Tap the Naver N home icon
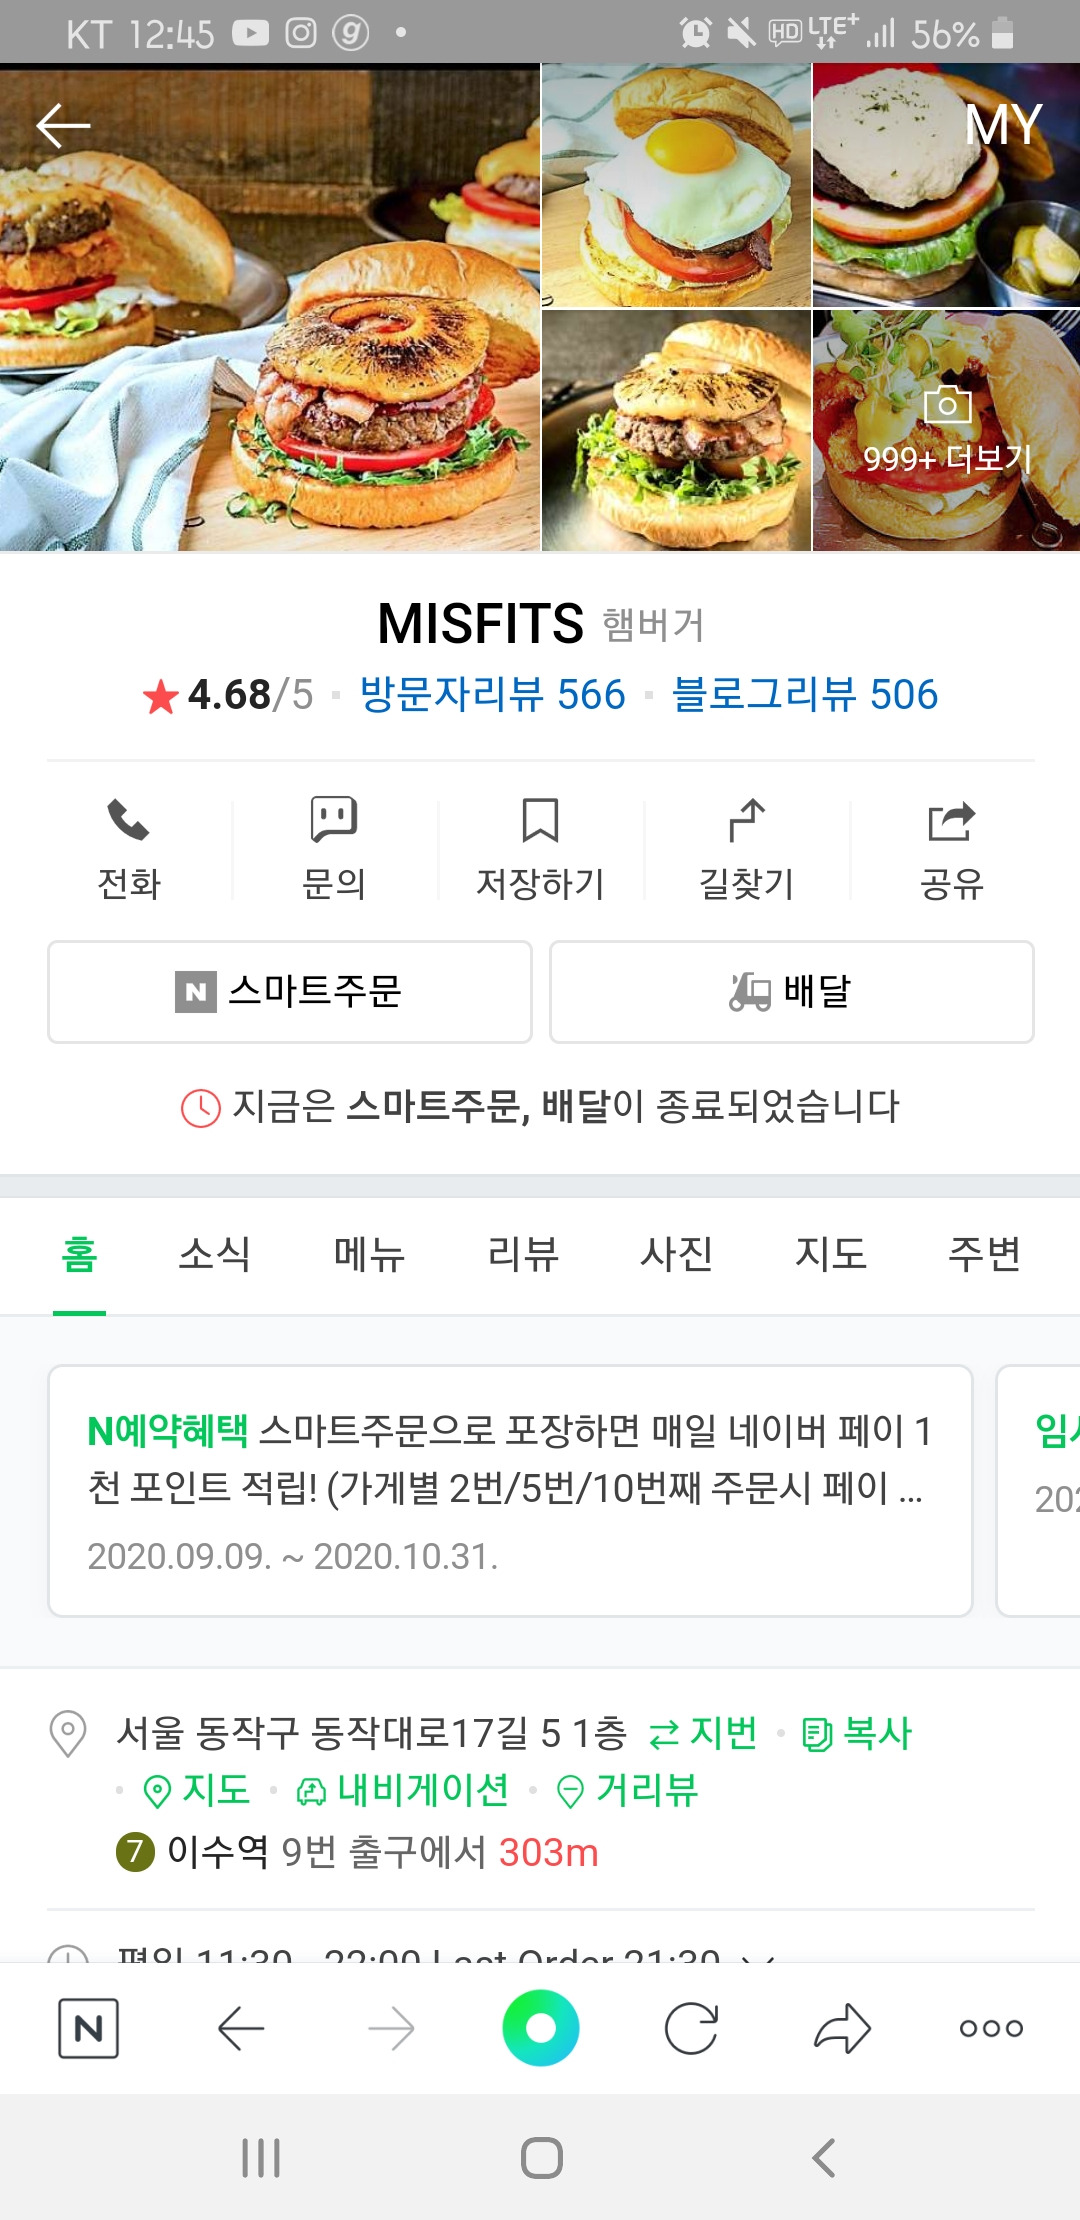 point(88,2028)
